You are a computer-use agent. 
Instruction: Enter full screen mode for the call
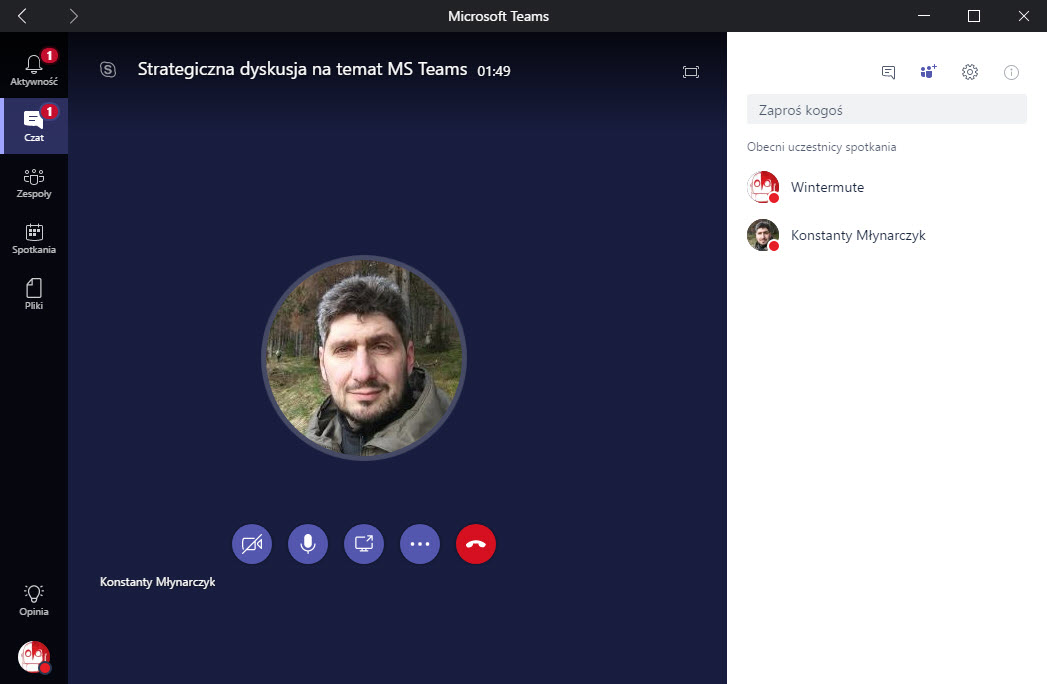pyautogui.click(x=691, y=71)
